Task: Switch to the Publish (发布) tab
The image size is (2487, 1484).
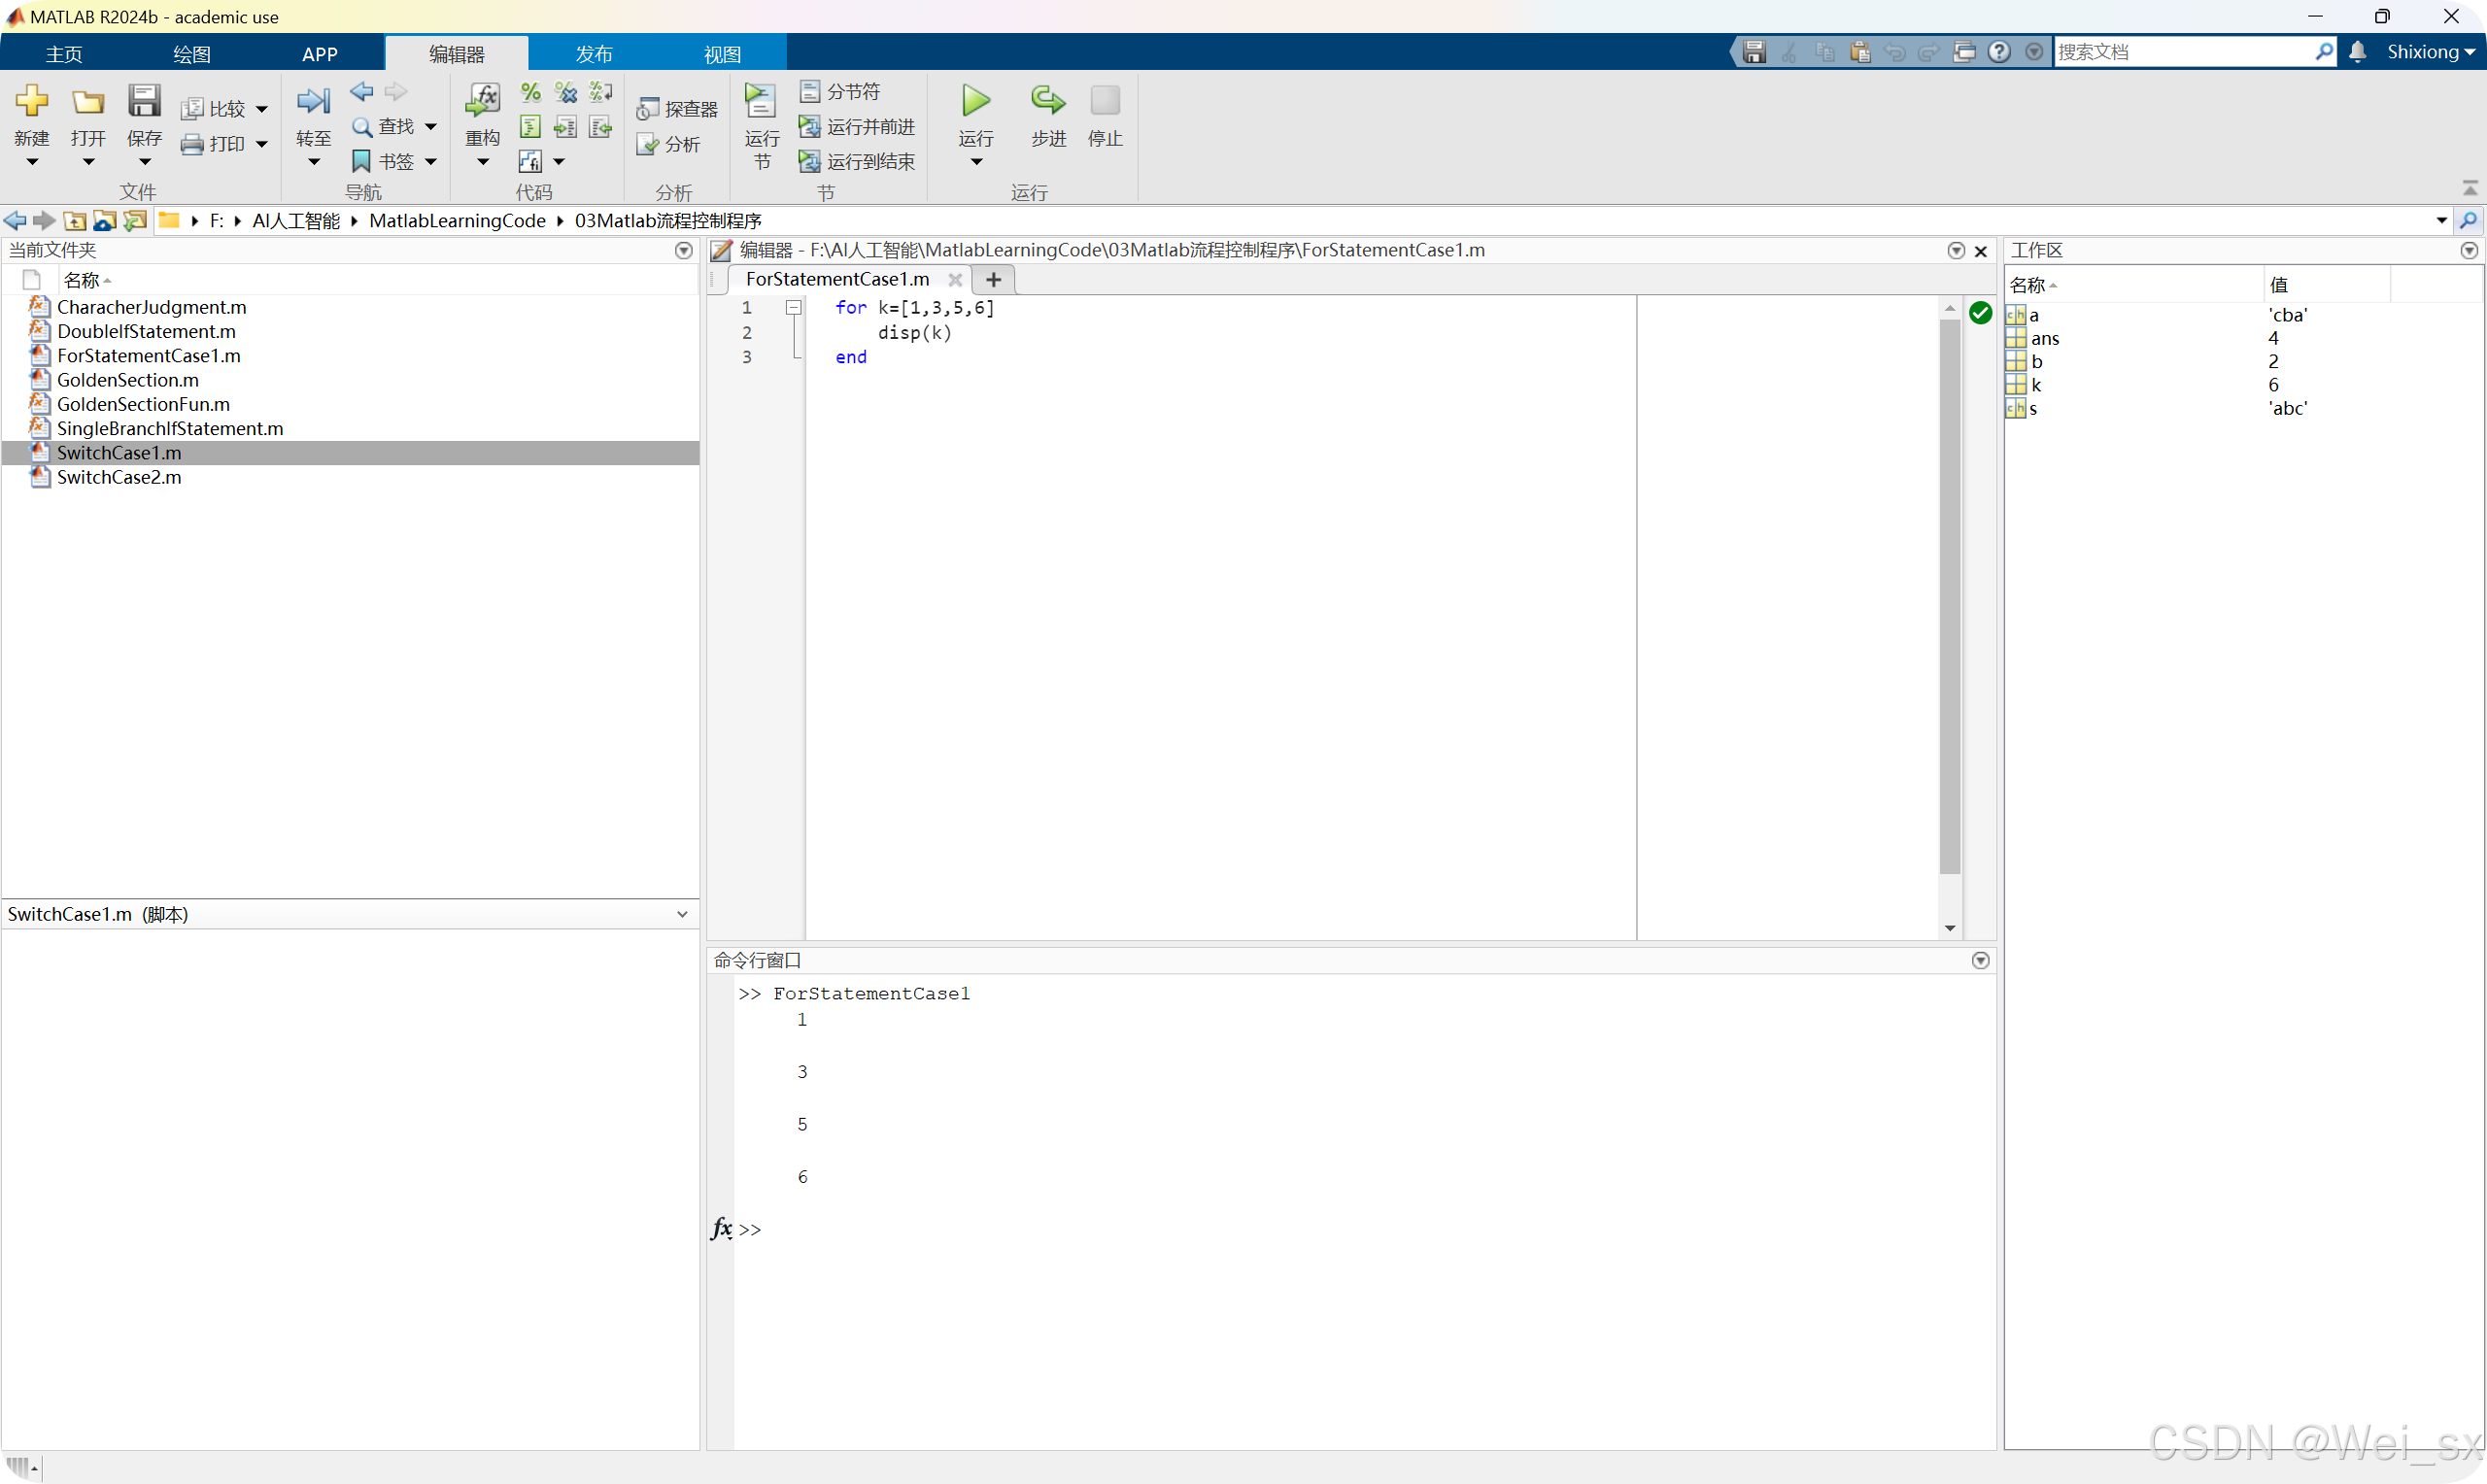Action: pyautogui.click(x=593, y=54)
